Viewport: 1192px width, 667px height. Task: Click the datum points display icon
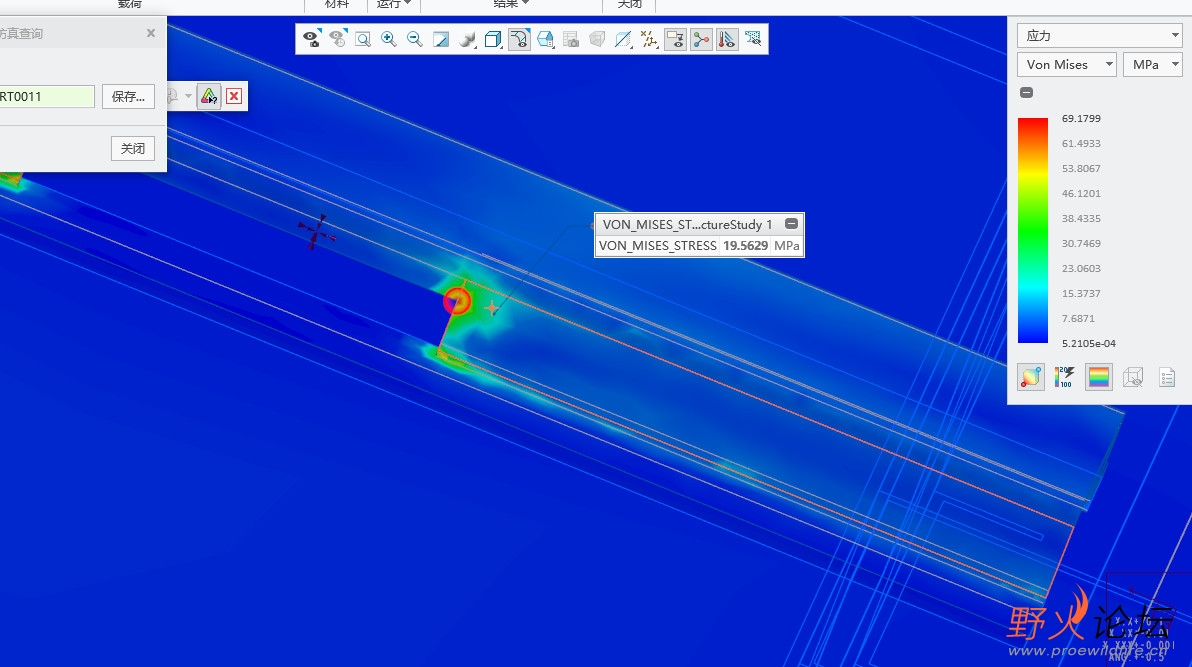(649, 39)
